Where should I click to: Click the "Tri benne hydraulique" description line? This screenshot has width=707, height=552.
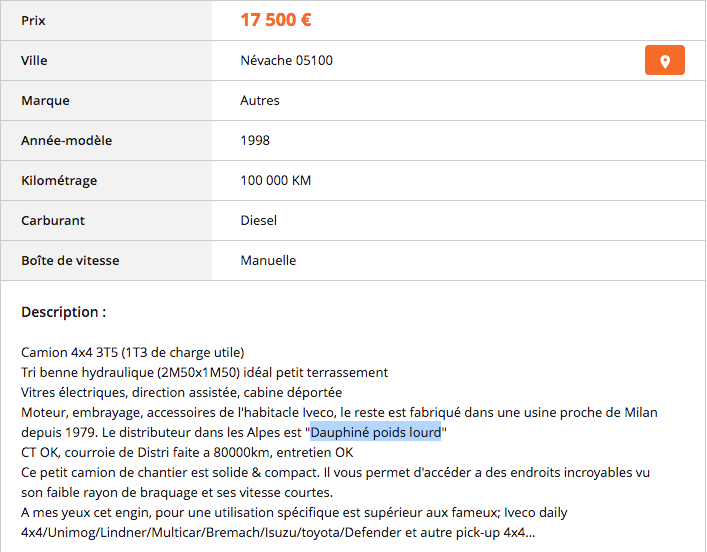[x=204, y=372]
